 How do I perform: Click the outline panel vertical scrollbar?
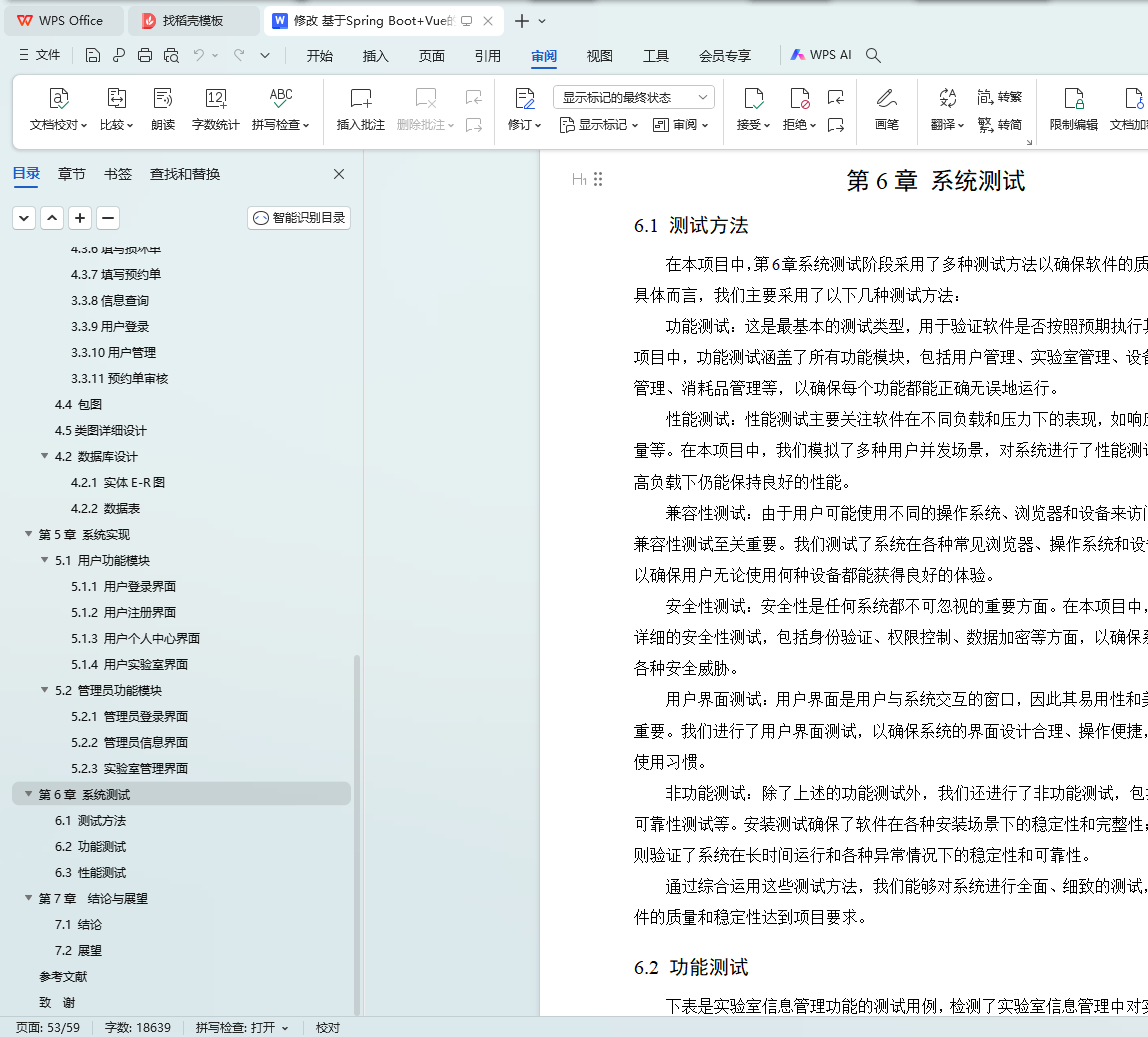click(357, 833)
